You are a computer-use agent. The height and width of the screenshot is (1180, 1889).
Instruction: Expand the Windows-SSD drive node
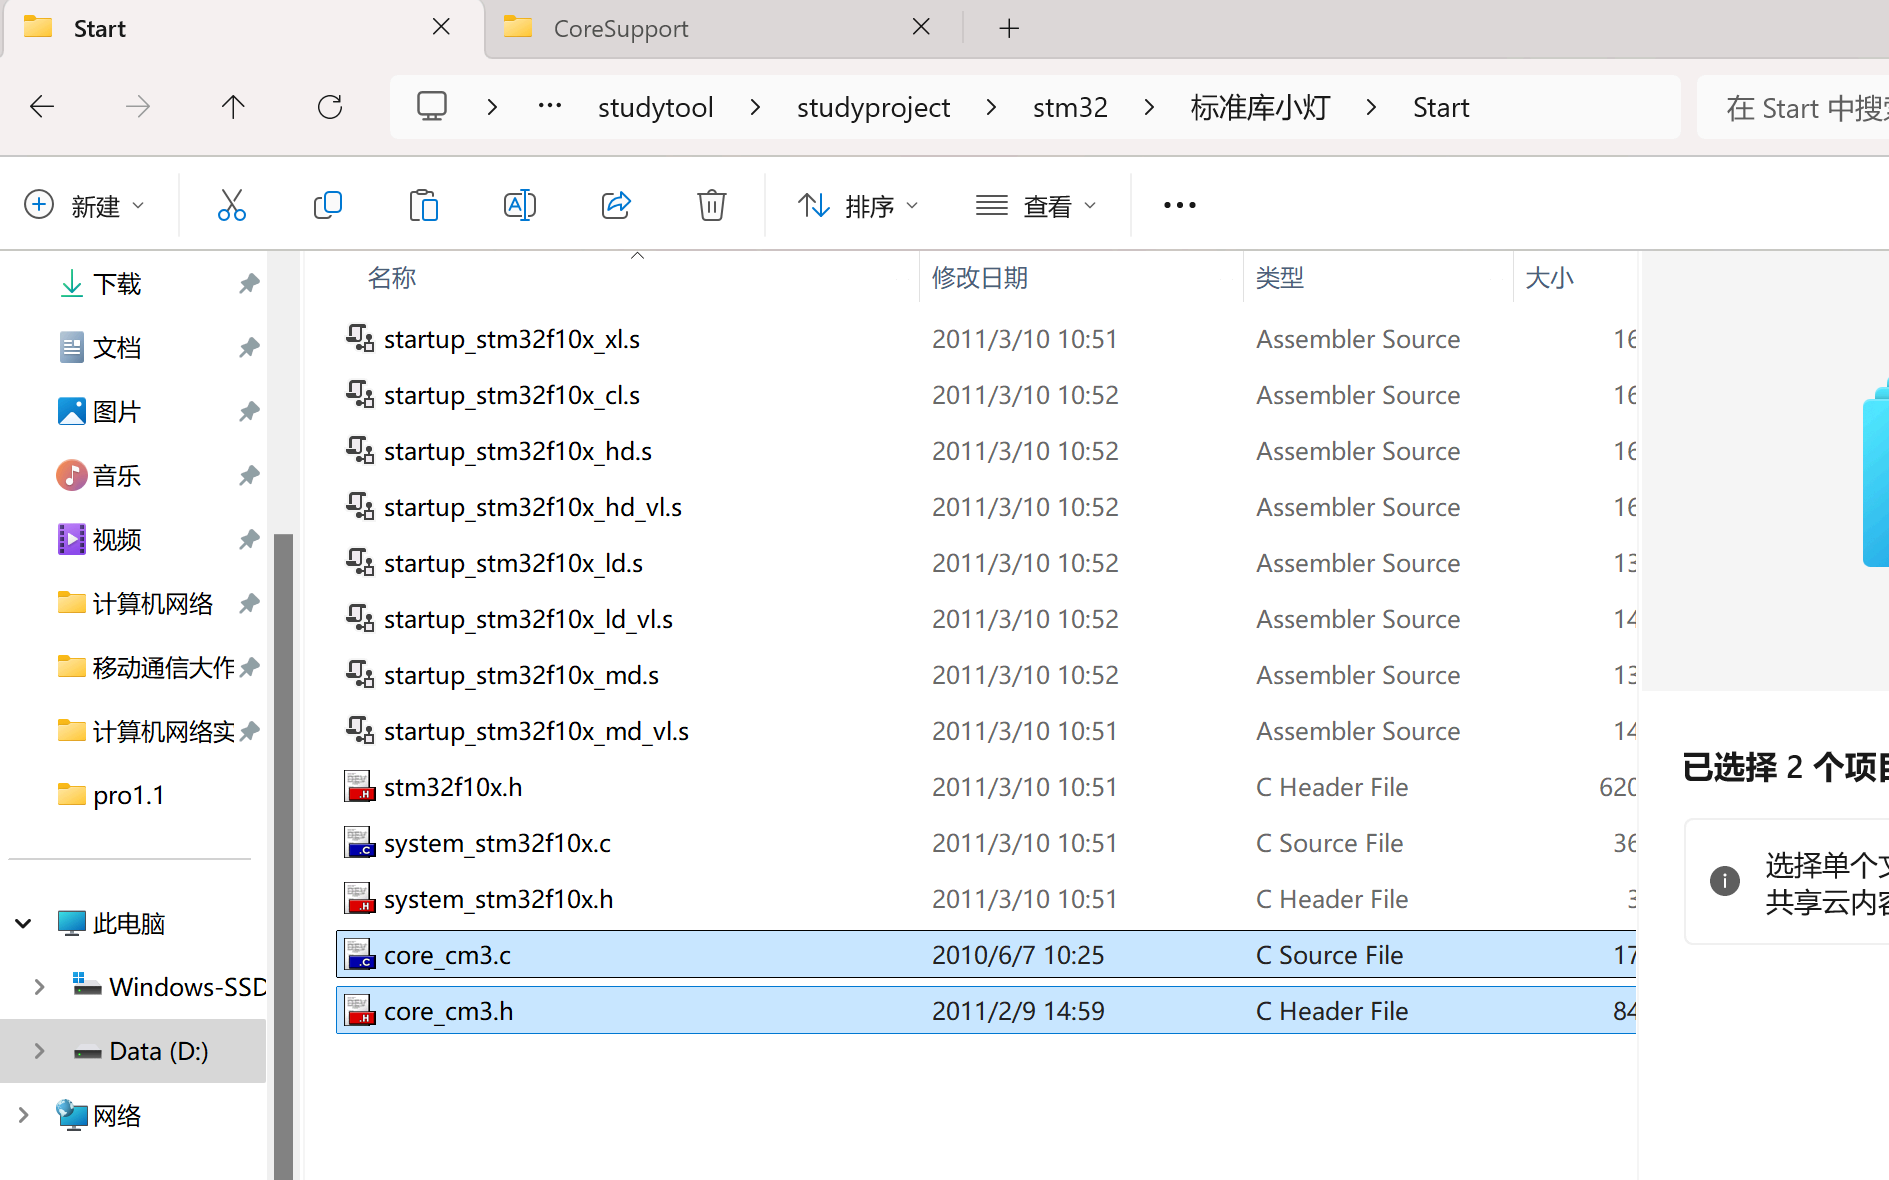pos(39,987)
